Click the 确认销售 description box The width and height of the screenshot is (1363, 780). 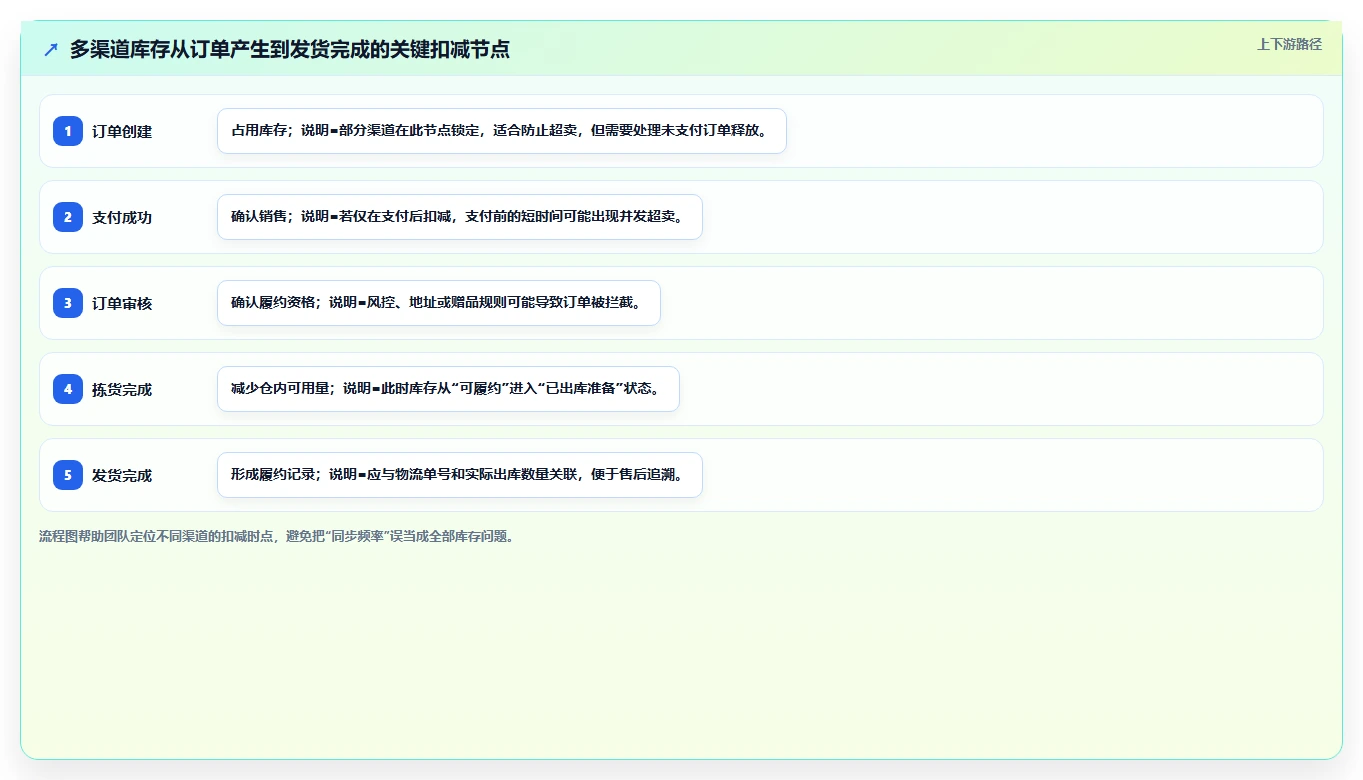460,217
